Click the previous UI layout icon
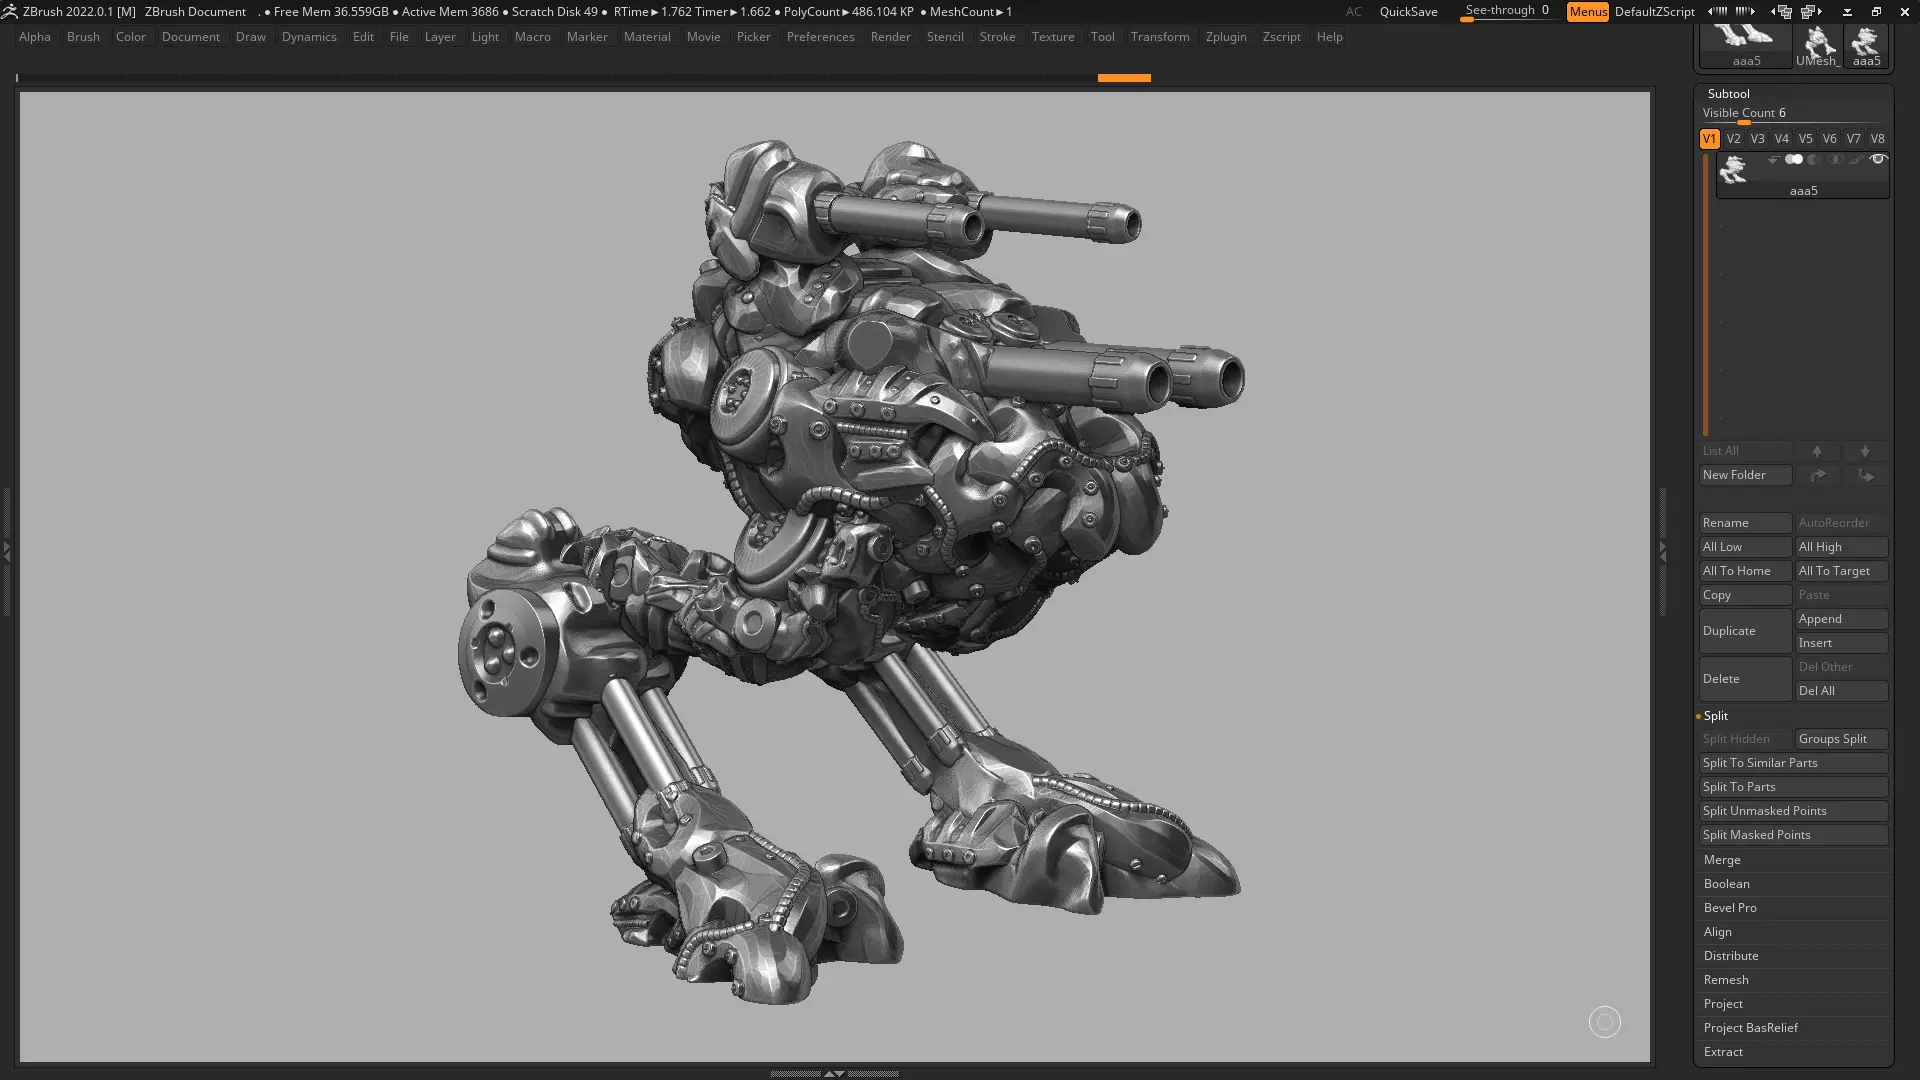This screenshot has width=1920, height=1080. click(x=1782, y=12)
